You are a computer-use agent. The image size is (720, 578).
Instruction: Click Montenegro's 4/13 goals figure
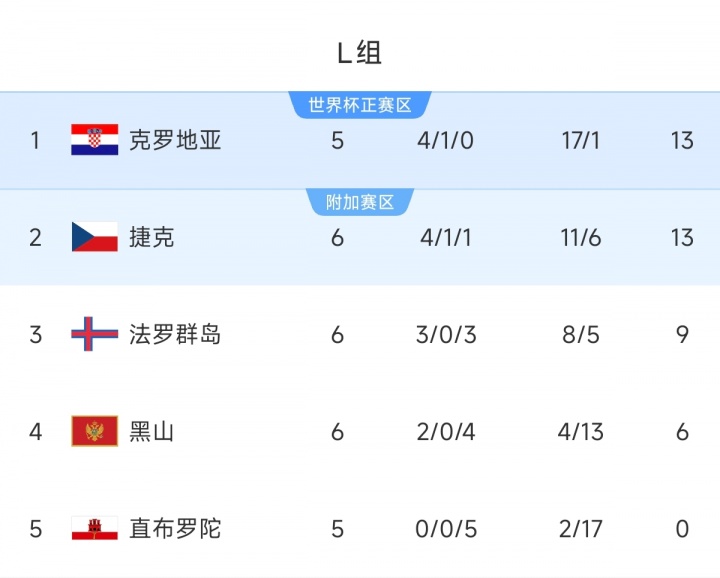pos(580,431)
